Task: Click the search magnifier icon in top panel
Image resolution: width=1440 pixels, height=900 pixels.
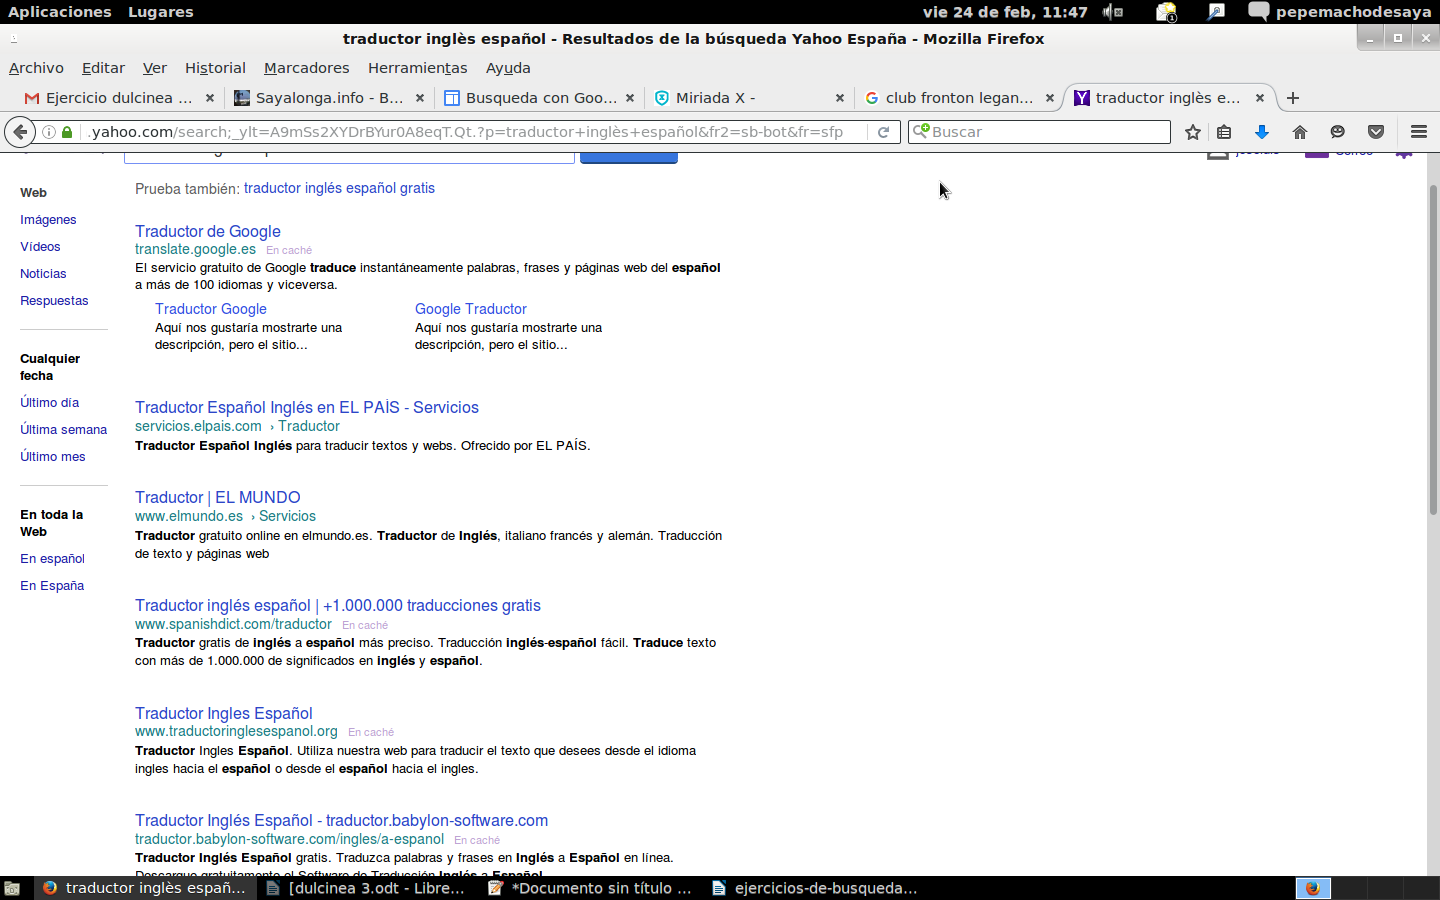Action: (x=1216, y=12)
